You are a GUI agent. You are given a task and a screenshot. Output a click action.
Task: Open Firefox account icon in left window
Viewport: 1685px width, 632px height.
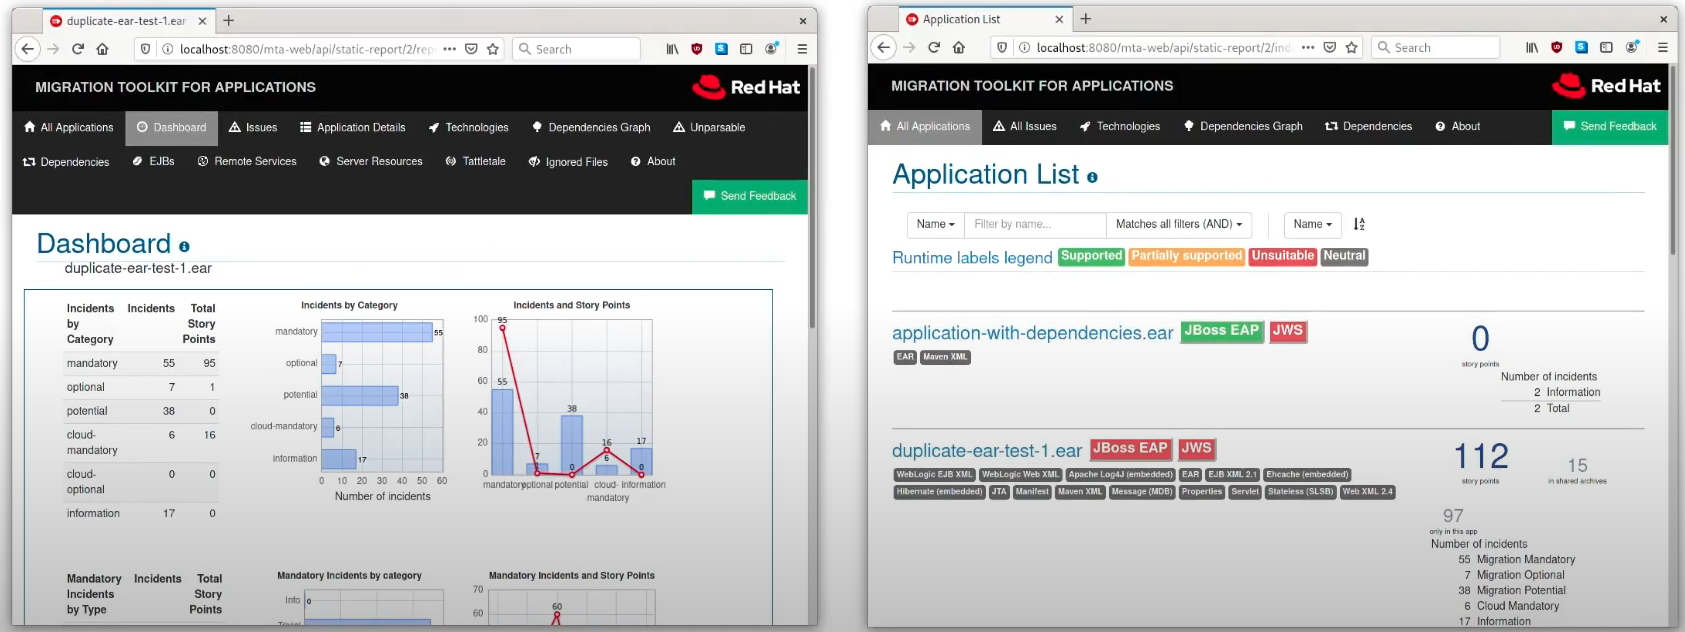[772, 48]
